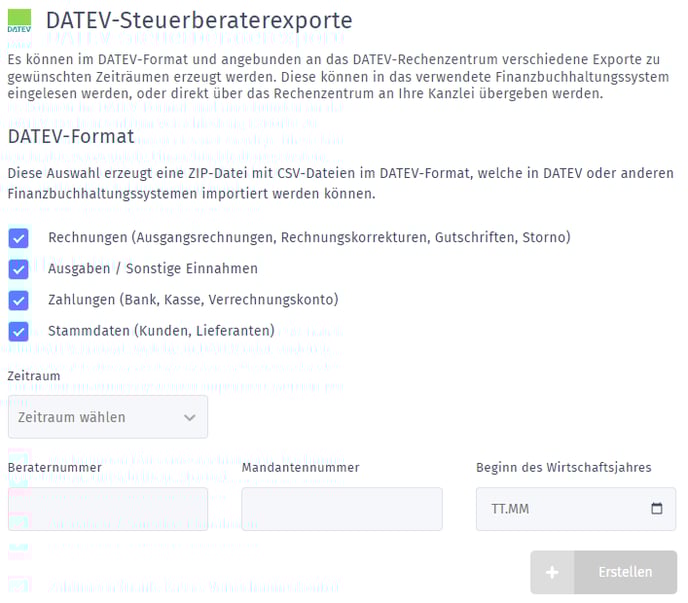The width and height of the screenshot is (688, 603).
Task: Click the Mandantennummer label text
Action: click(x=301, y=467)
